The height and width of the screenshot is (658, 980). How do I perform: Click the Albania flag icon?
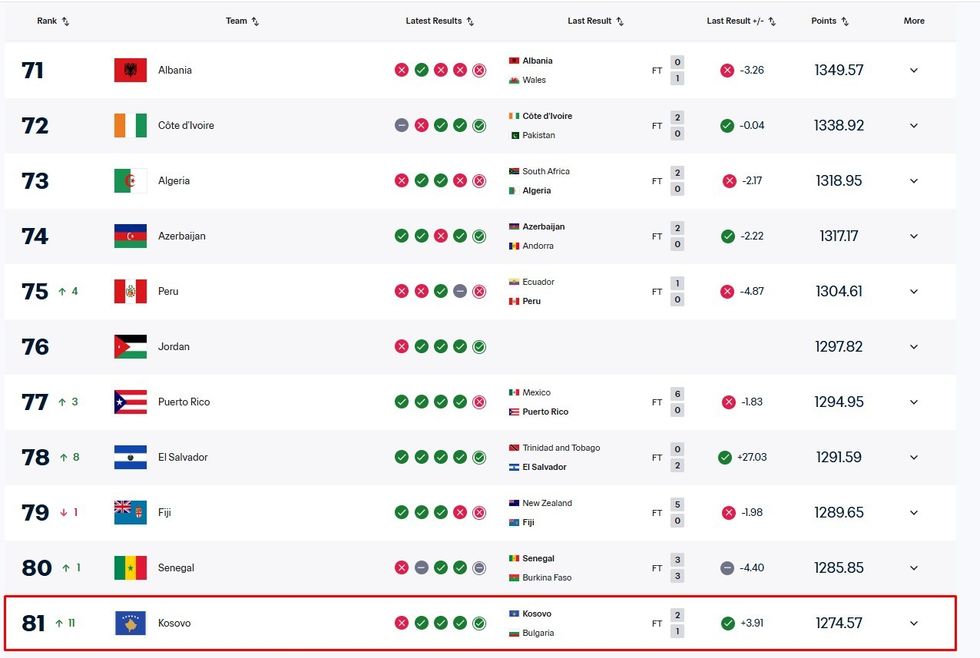tap(130, 70)
